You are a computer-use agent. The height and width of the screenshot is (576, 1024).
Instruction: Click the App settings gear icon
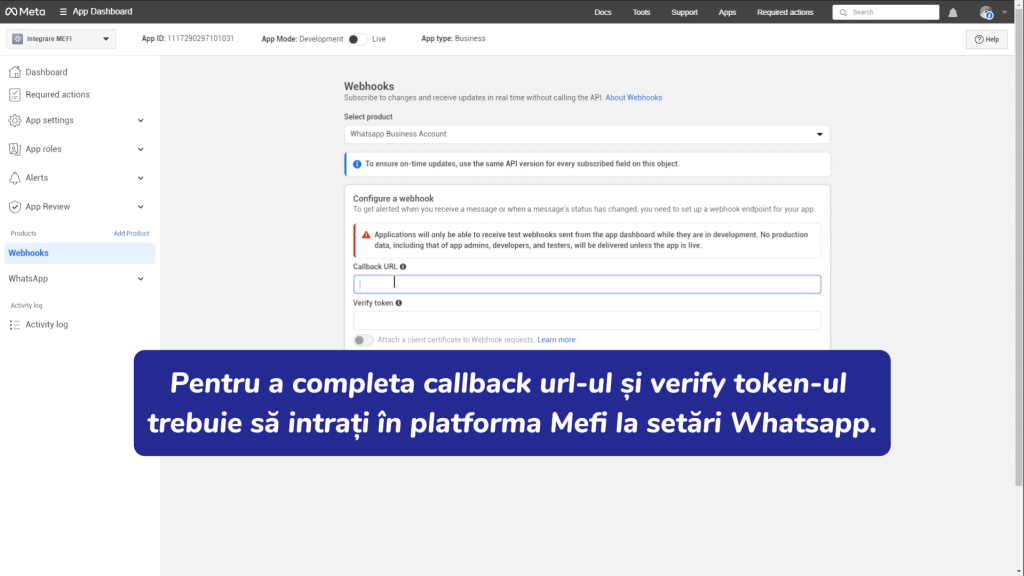tap(14, 120)
